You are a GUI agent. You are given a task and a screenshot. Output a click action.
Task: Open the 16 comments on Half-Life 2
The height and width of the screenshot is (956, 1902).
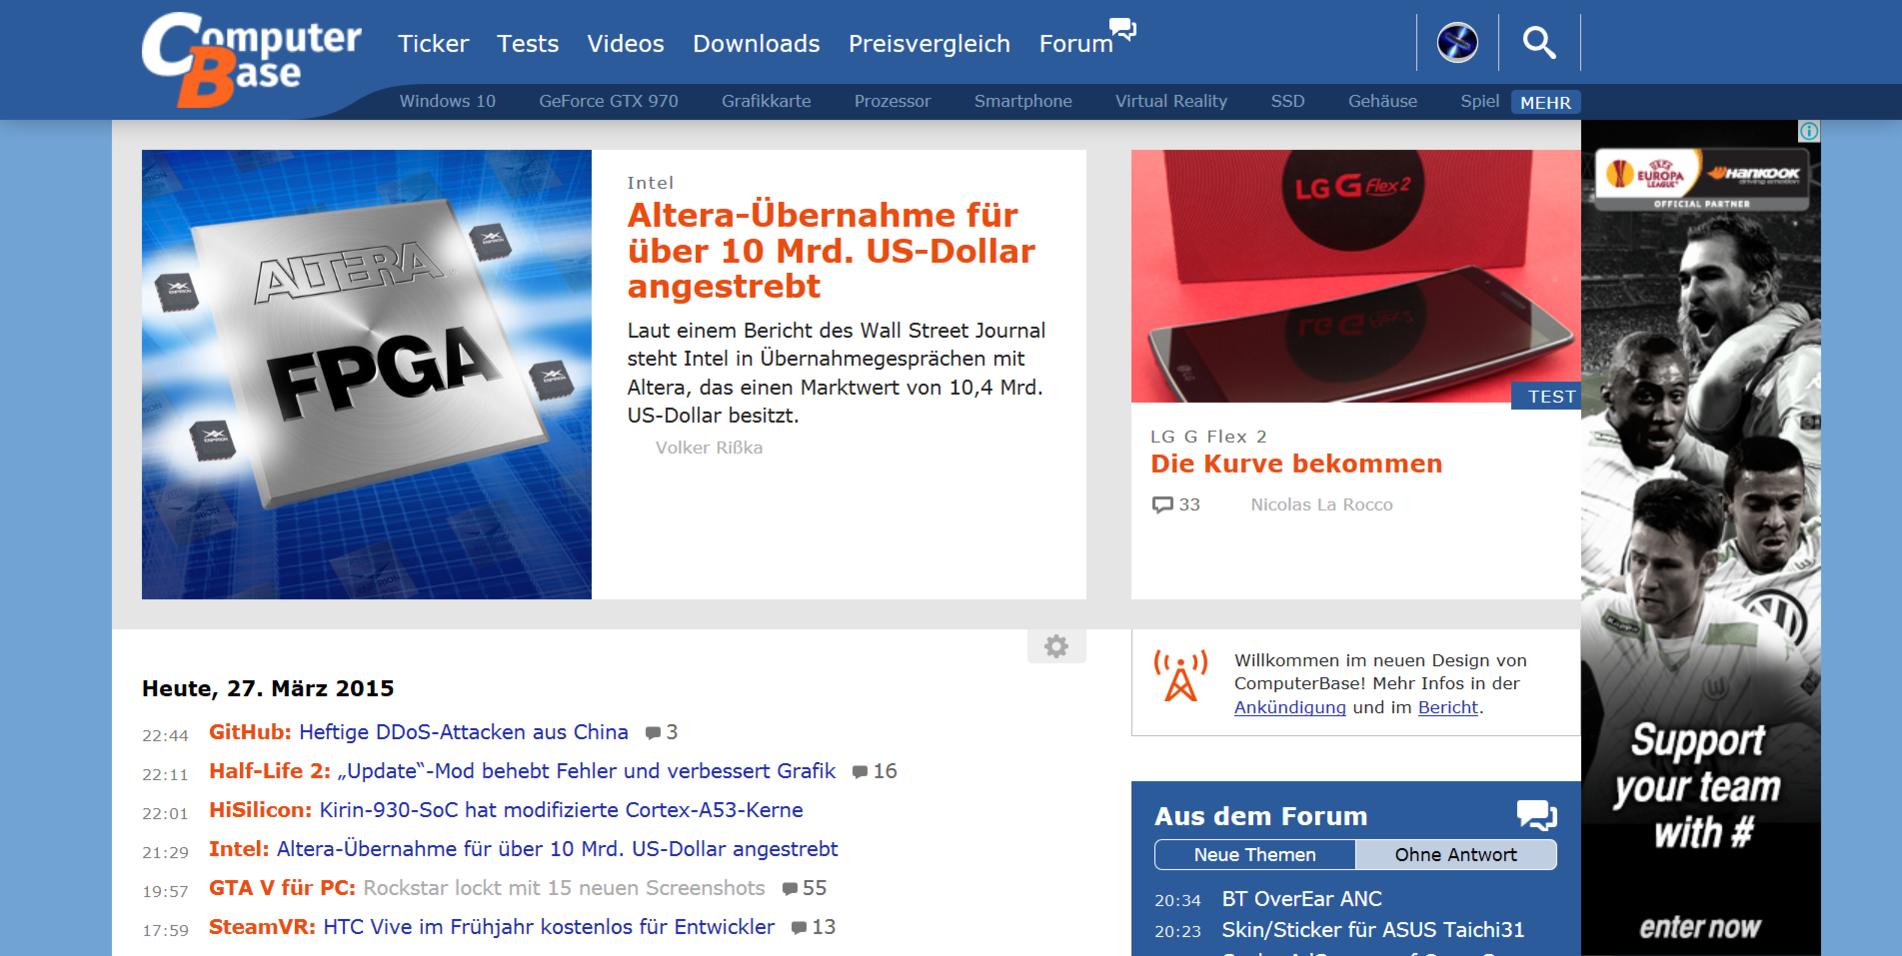(x=874, y=771)
